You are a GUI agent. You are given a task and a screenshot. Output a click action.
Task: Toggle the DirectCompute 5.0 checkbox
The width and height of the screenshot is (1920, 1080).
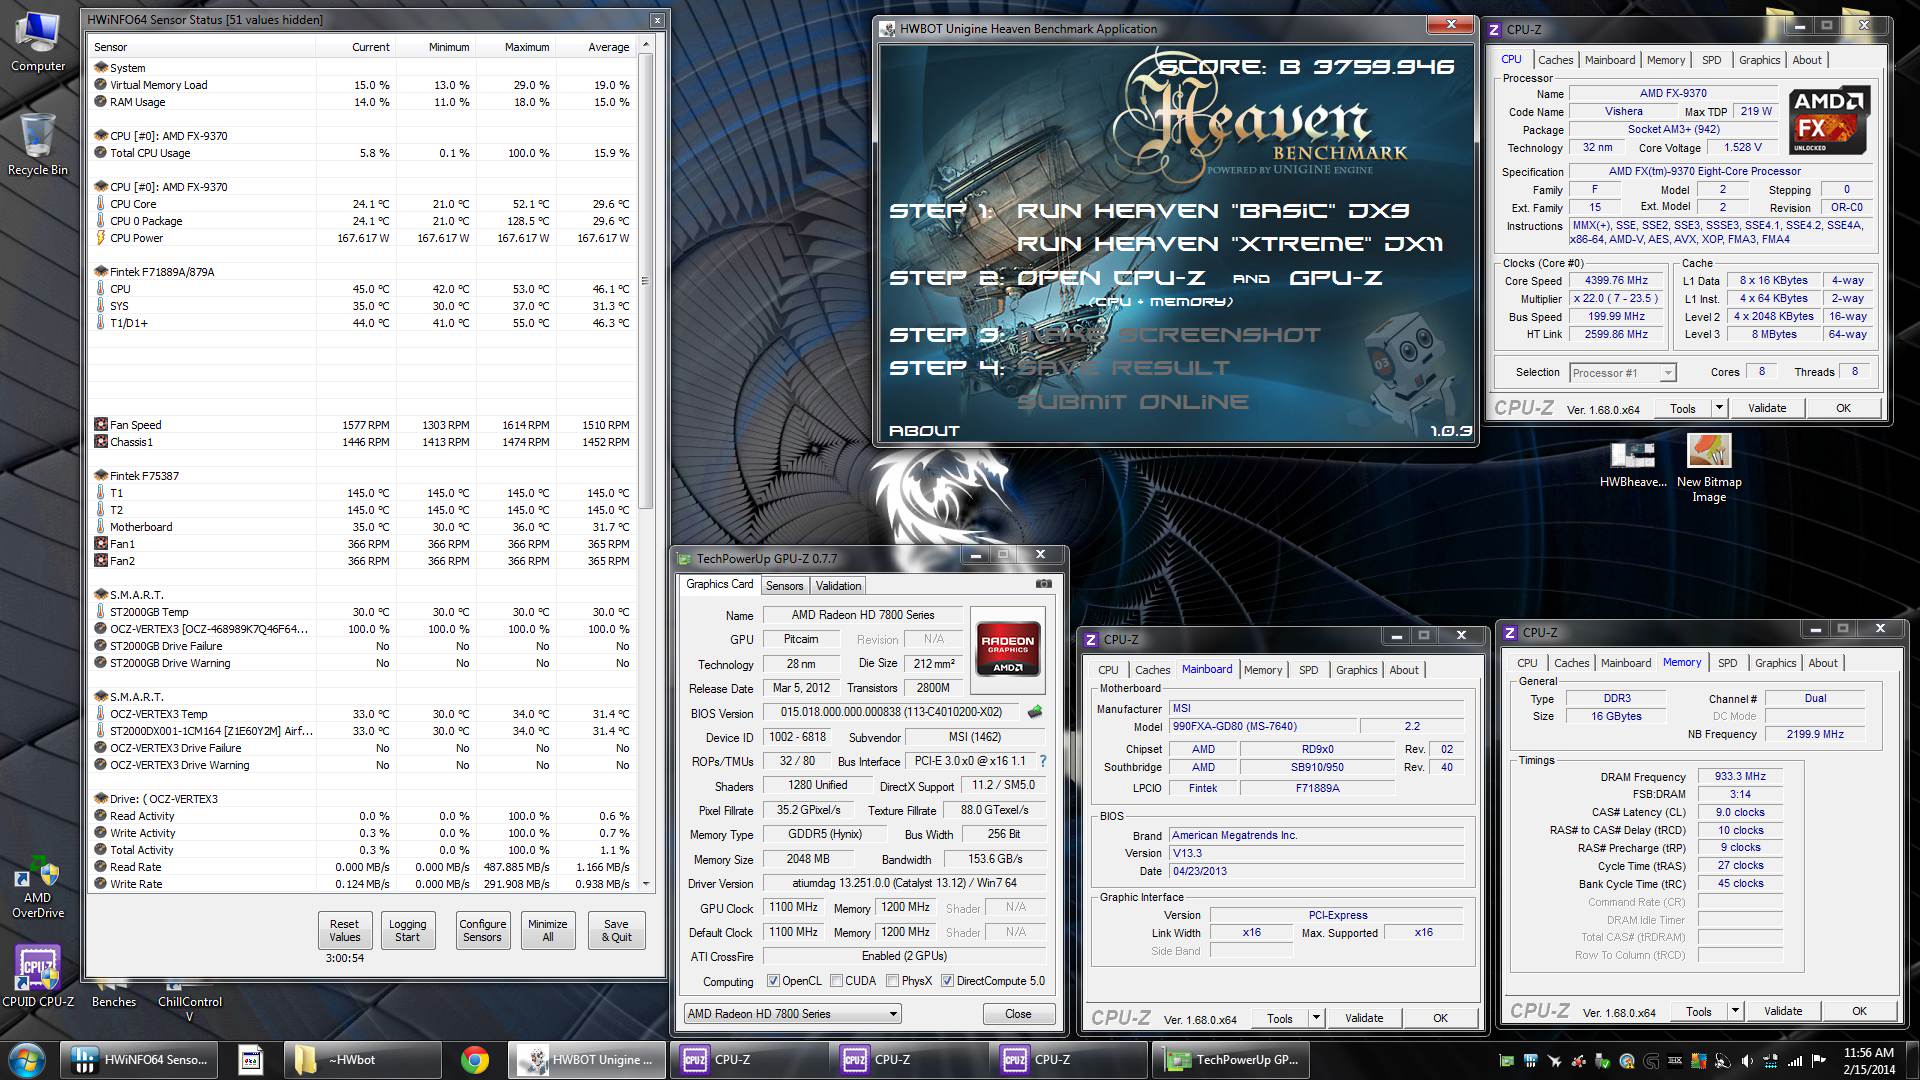(x=947, y=981)
